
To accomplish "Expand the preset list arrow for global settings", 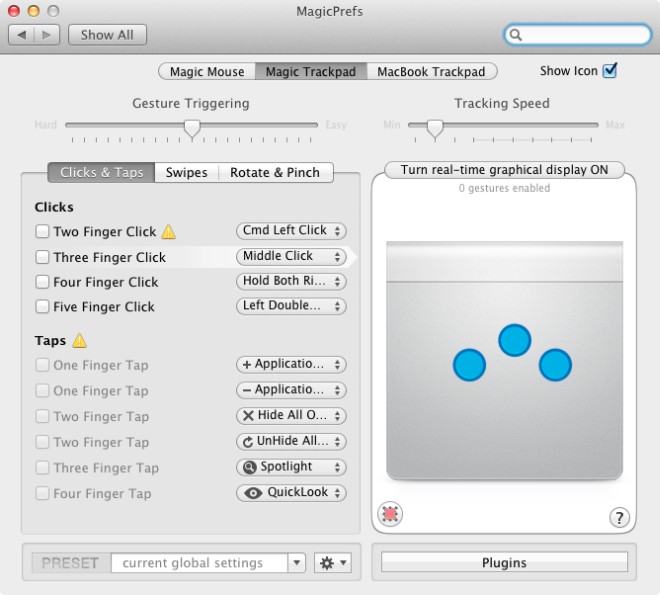I will (x=296, y=563).
